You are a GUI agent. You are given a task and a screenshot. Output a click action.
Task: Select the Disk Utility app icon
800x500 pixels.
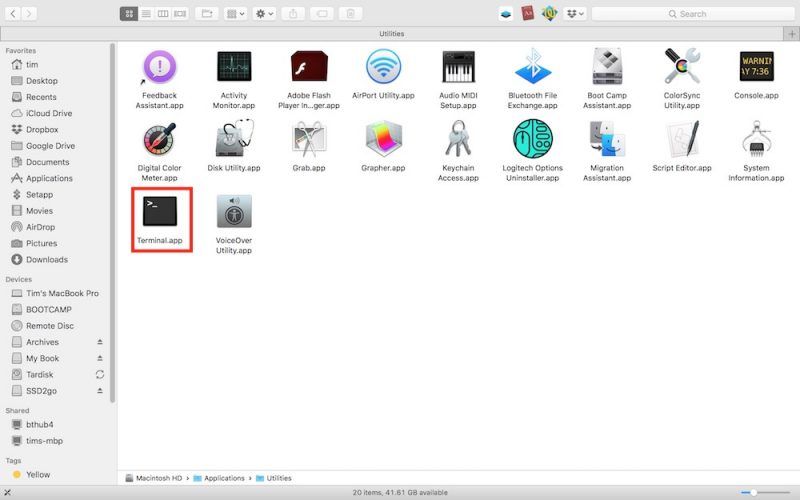coord(234,140)
